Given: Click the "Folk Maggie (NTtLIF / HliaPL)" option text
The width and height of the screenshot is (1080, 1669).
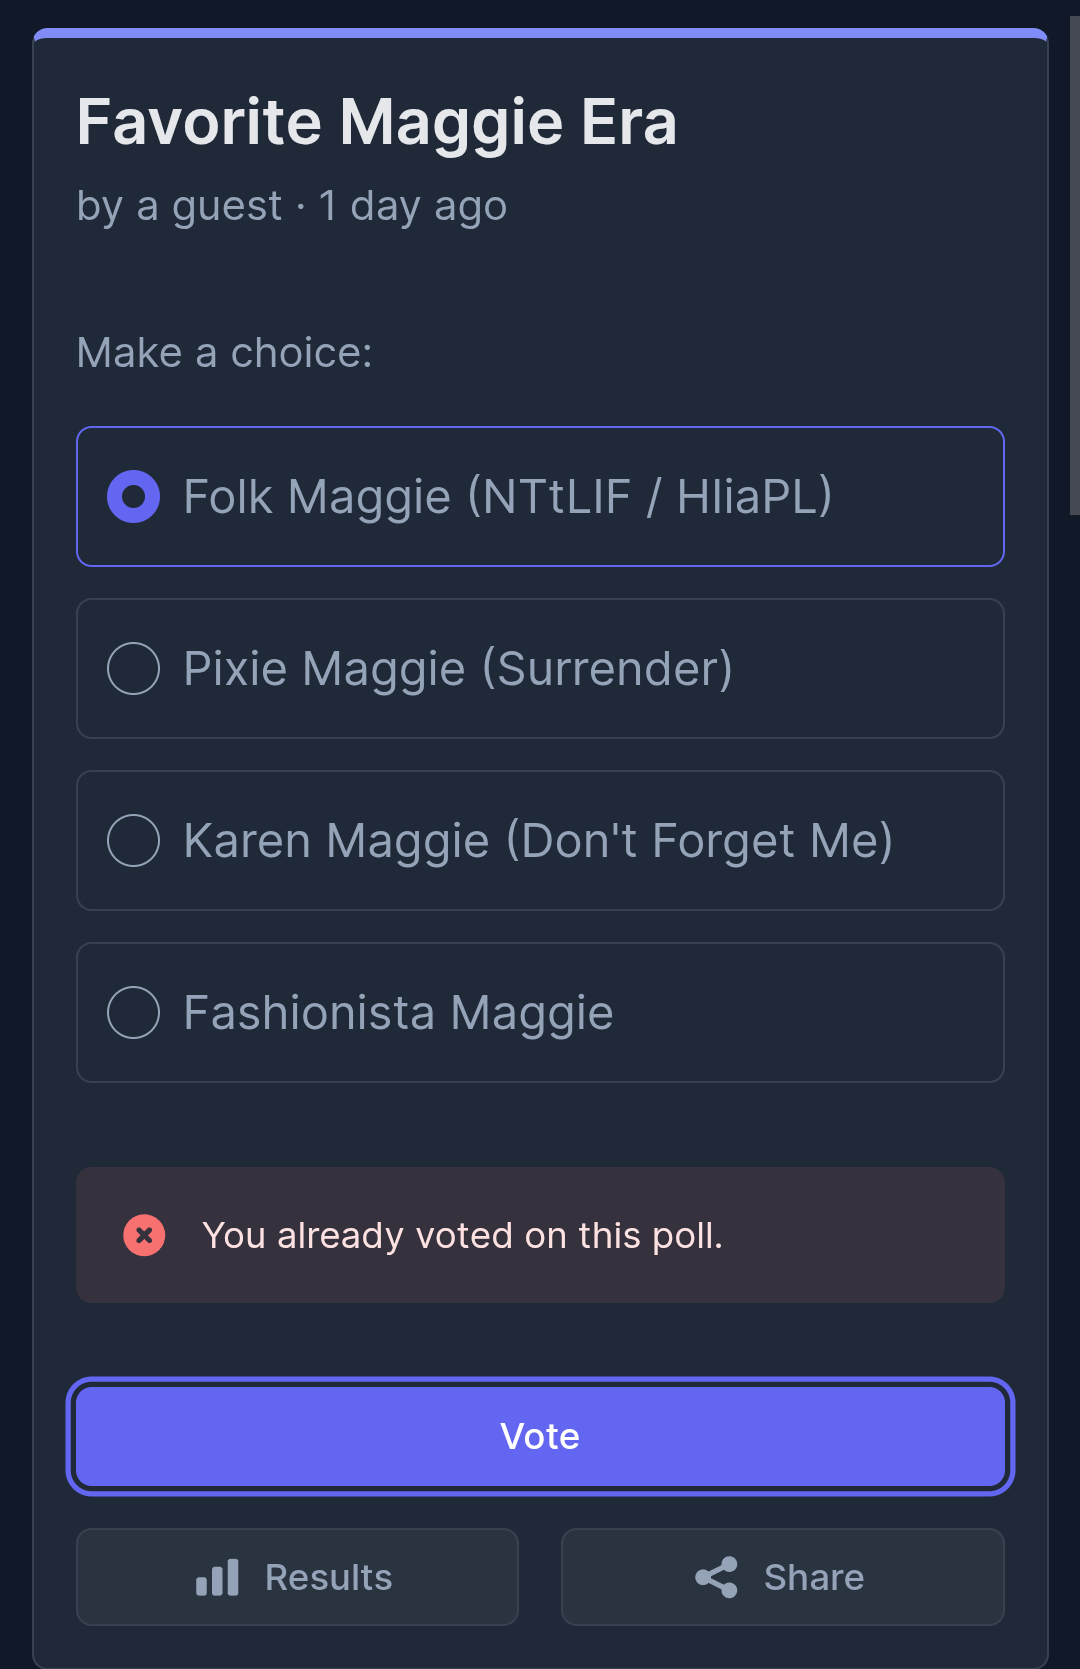Looking at the screenshot, I should (x=508, y=497).
